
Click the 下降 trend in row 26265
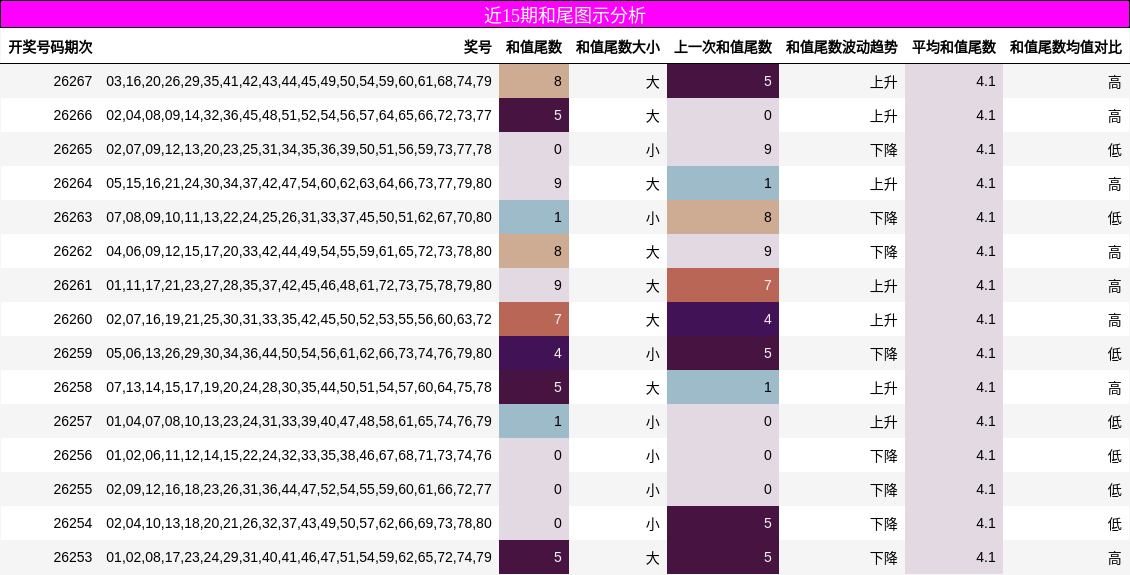[x=884, y=150]
